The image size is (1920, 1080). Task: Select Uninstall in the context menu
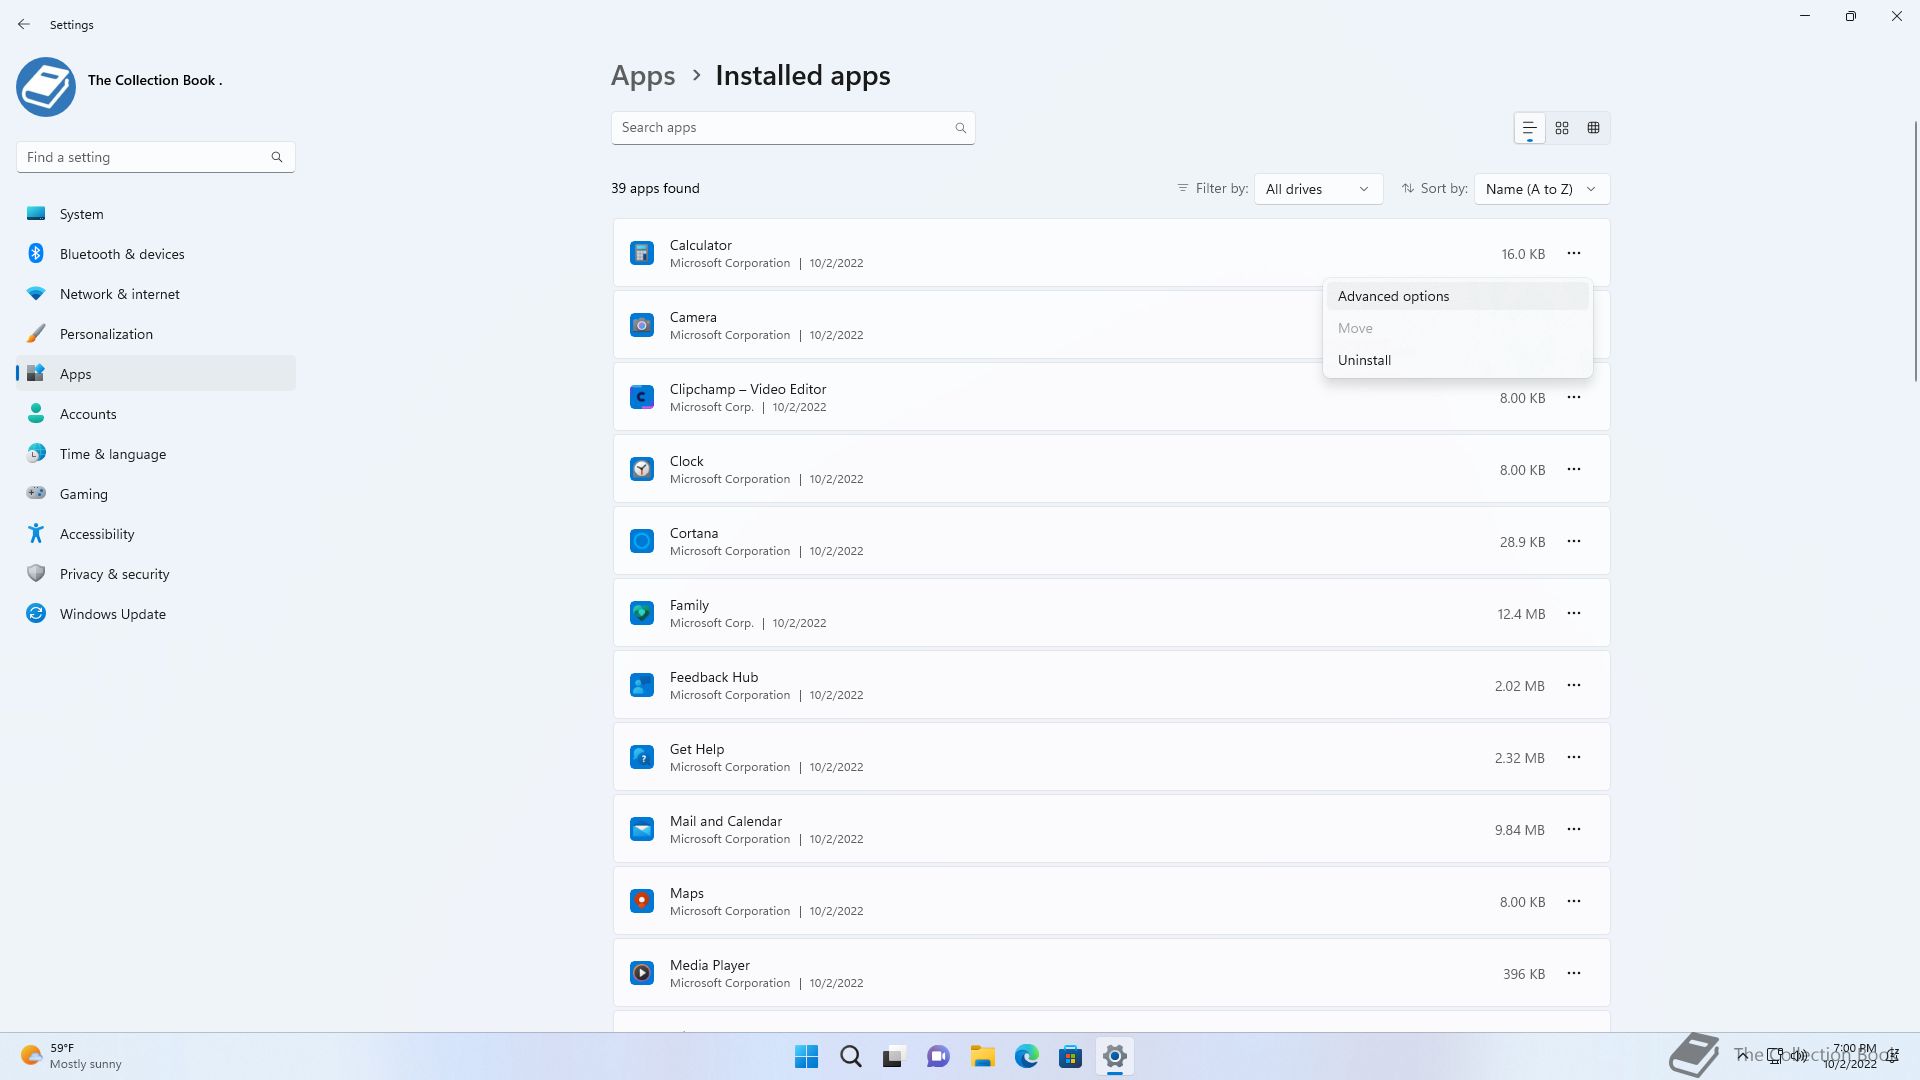(1364, 360)
